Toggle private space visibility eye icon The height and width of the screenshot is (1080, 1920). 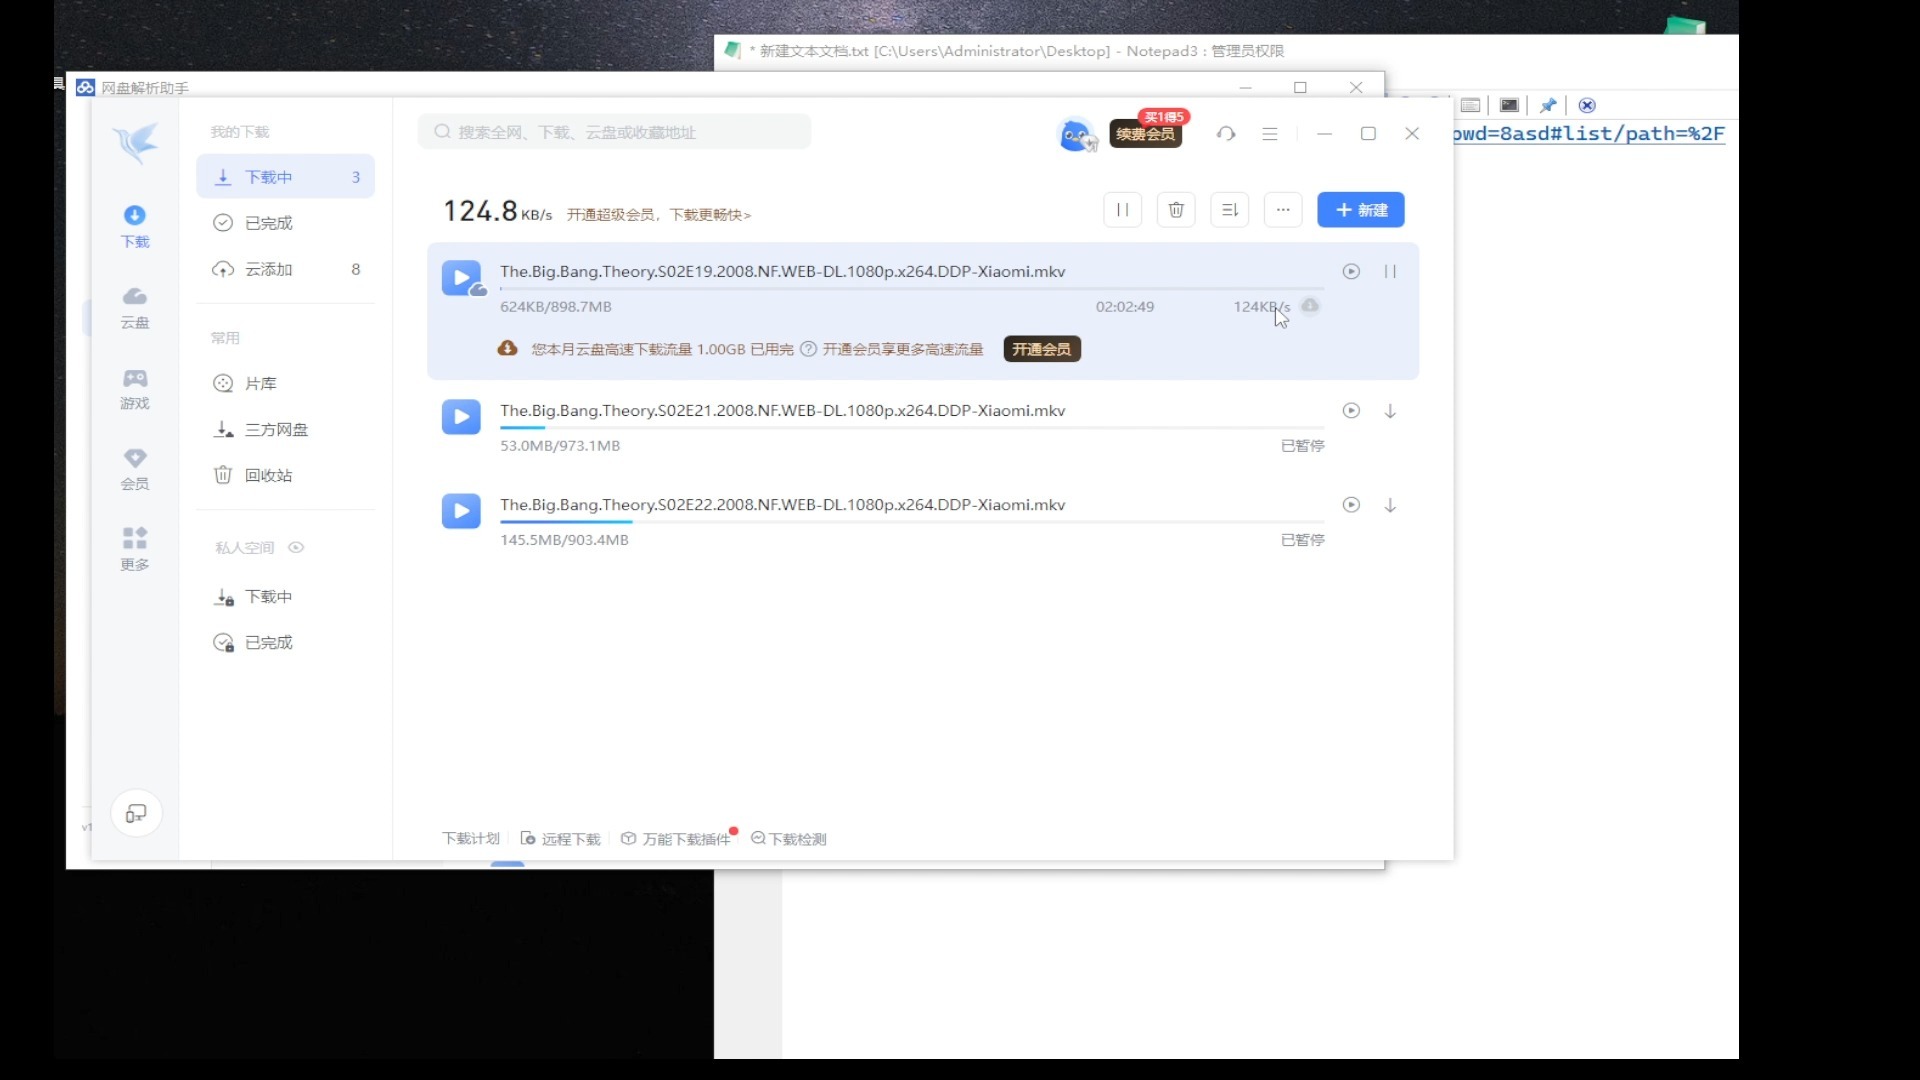coord(296,547)
